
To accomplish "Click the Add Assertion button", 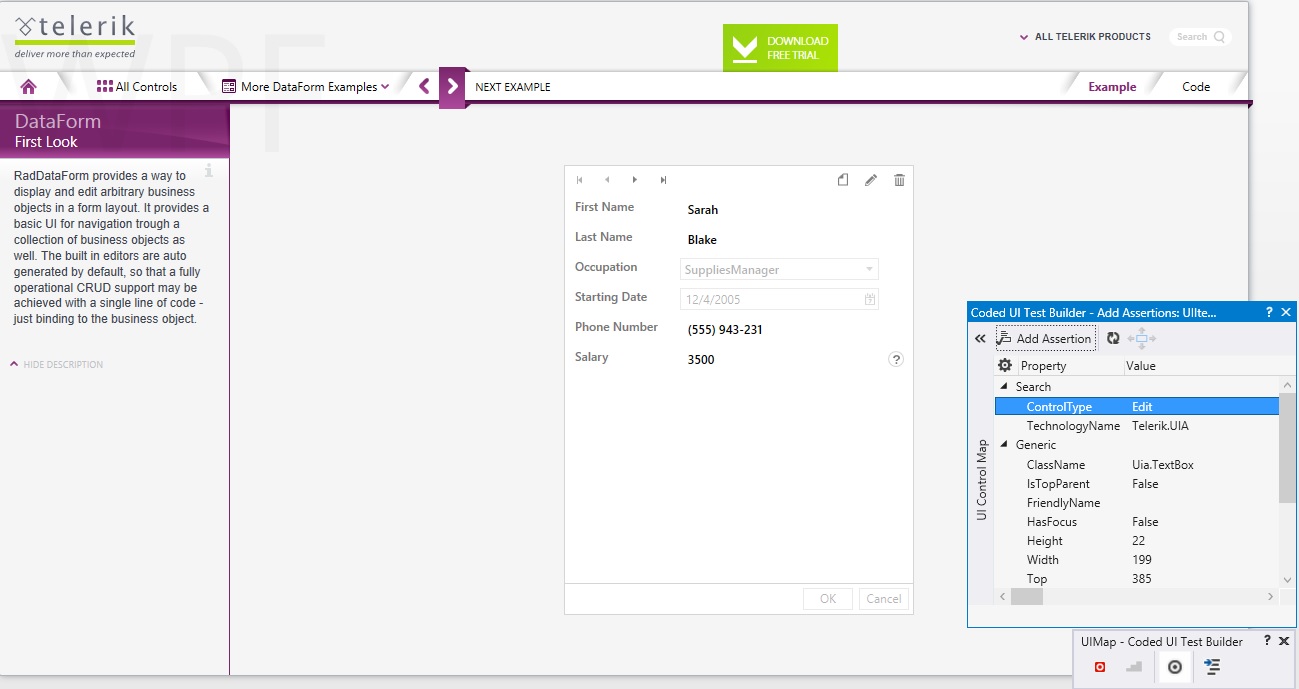I will point(1045,339).
